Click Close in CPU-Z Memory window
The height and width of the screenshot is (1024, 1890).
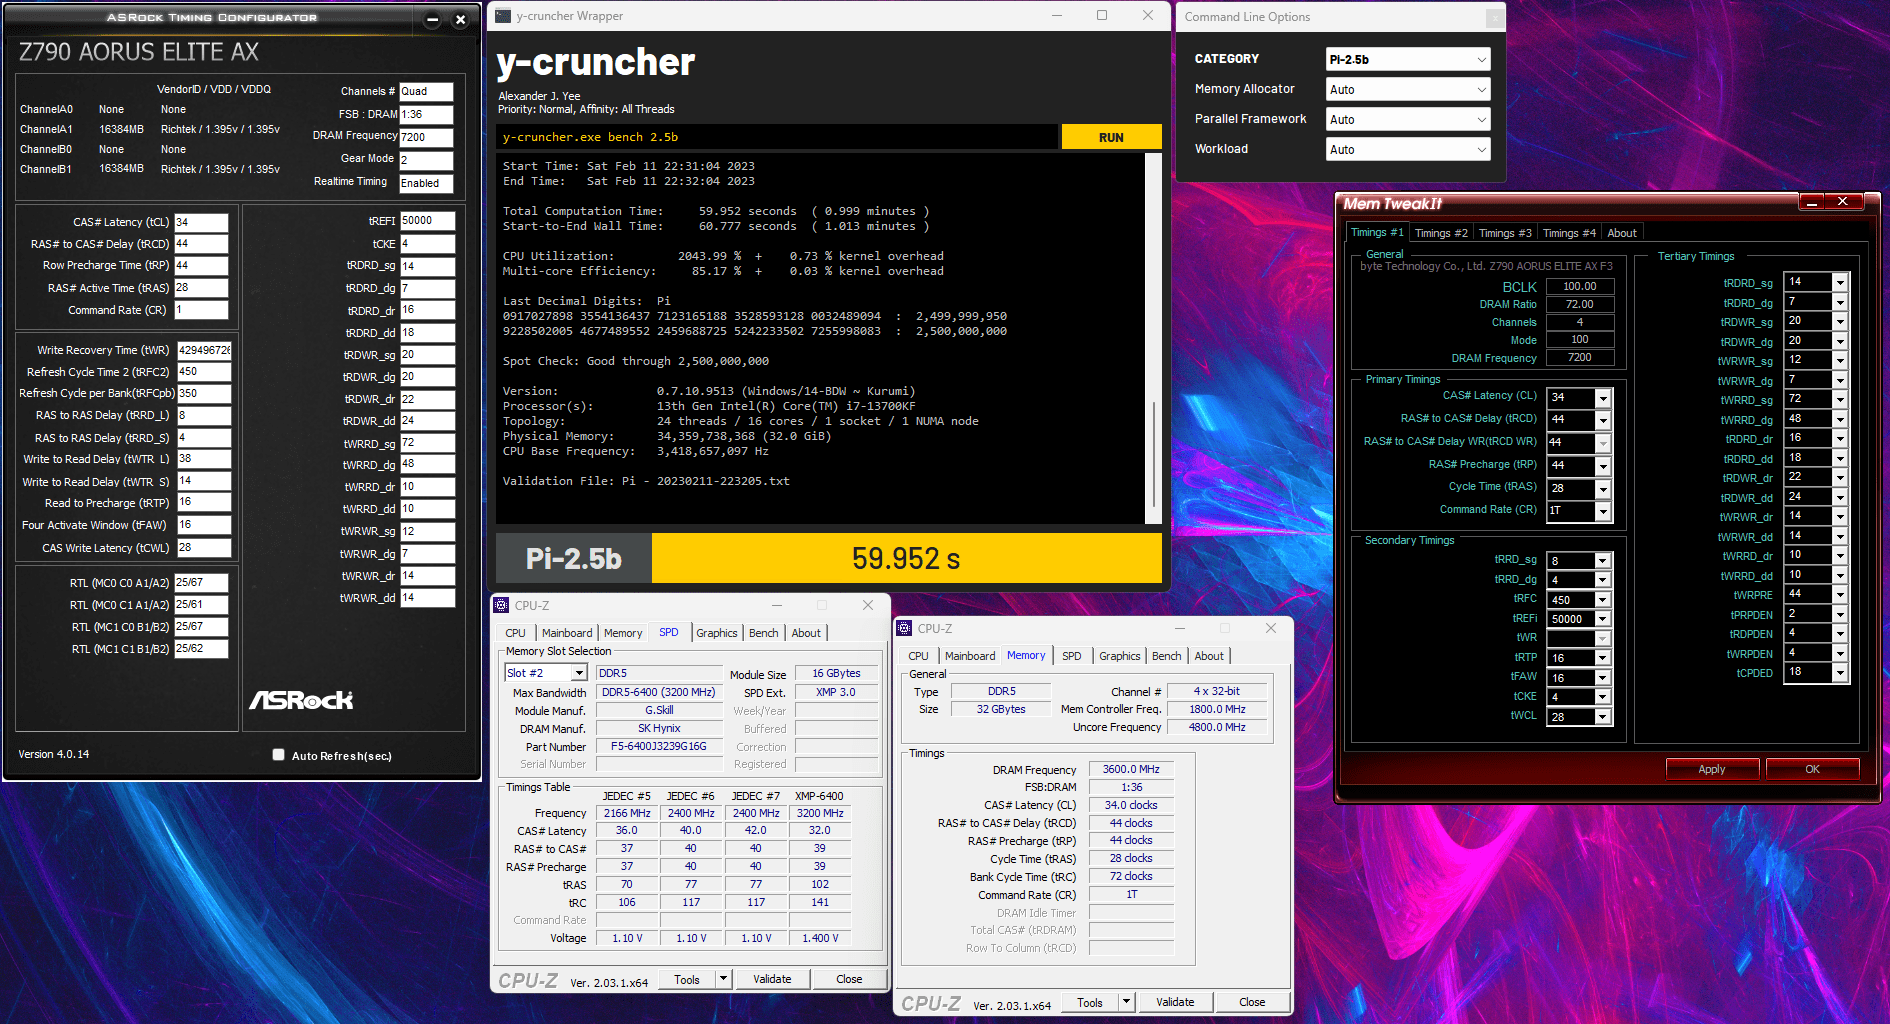1252,1002
